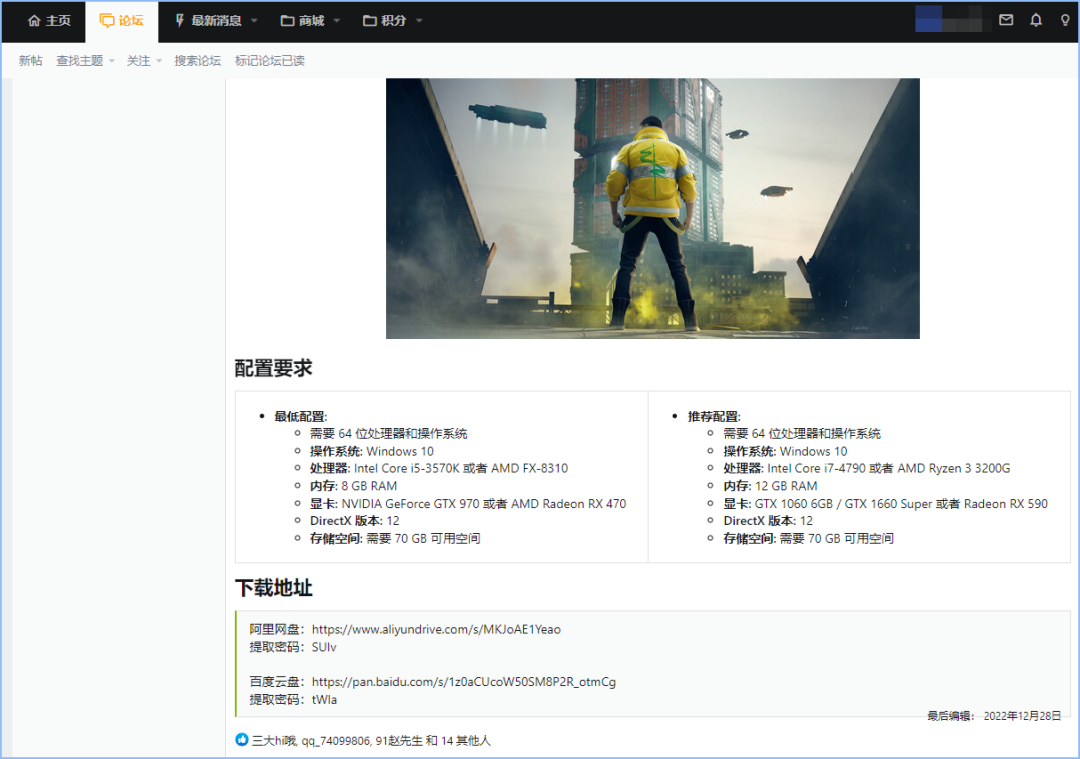The width and height of the screenshot is (1080, 759).
Task: Show the 14 其他人 likers list
Action: pos(466,740)
